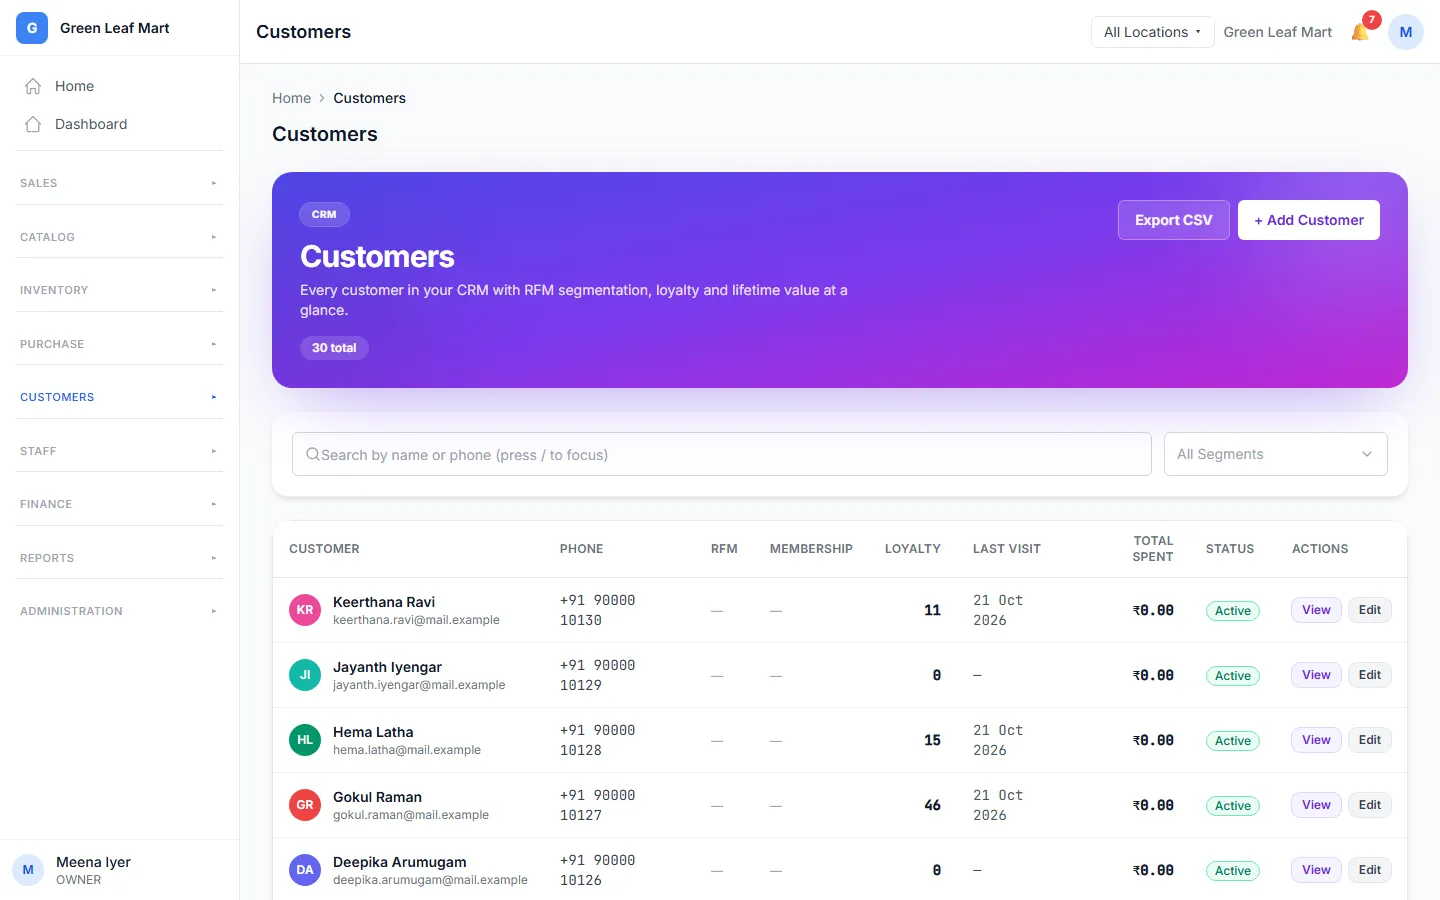This screenshot has width=1440, height=900.
Task: Click the Last Visit column header
Action: pos(1006,549)
